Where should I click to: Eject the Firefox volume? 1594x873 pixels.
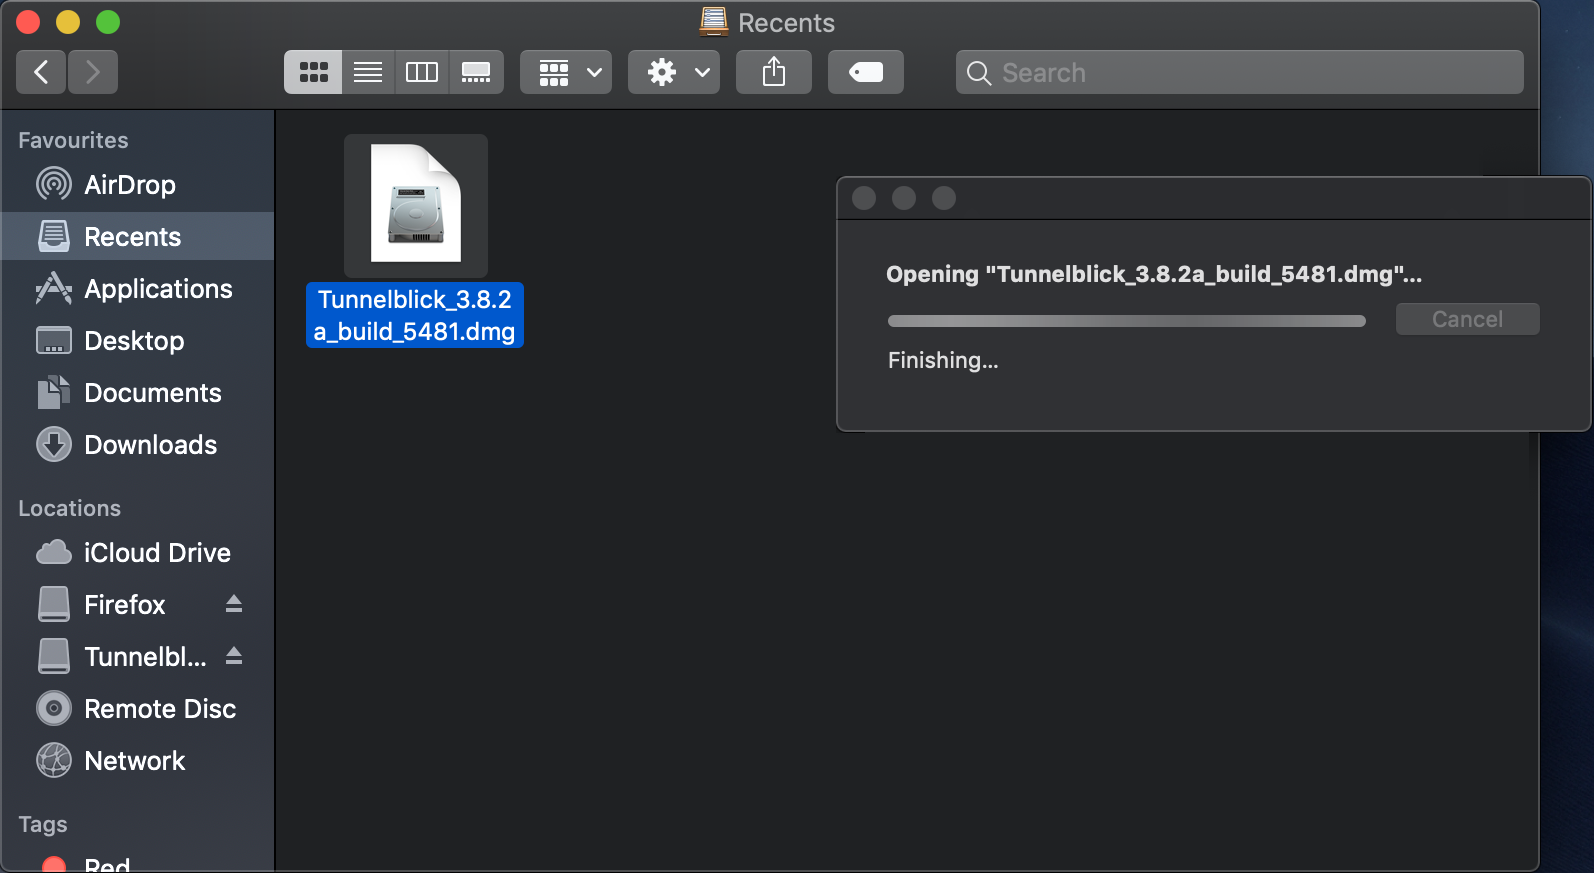coord(234,604)
